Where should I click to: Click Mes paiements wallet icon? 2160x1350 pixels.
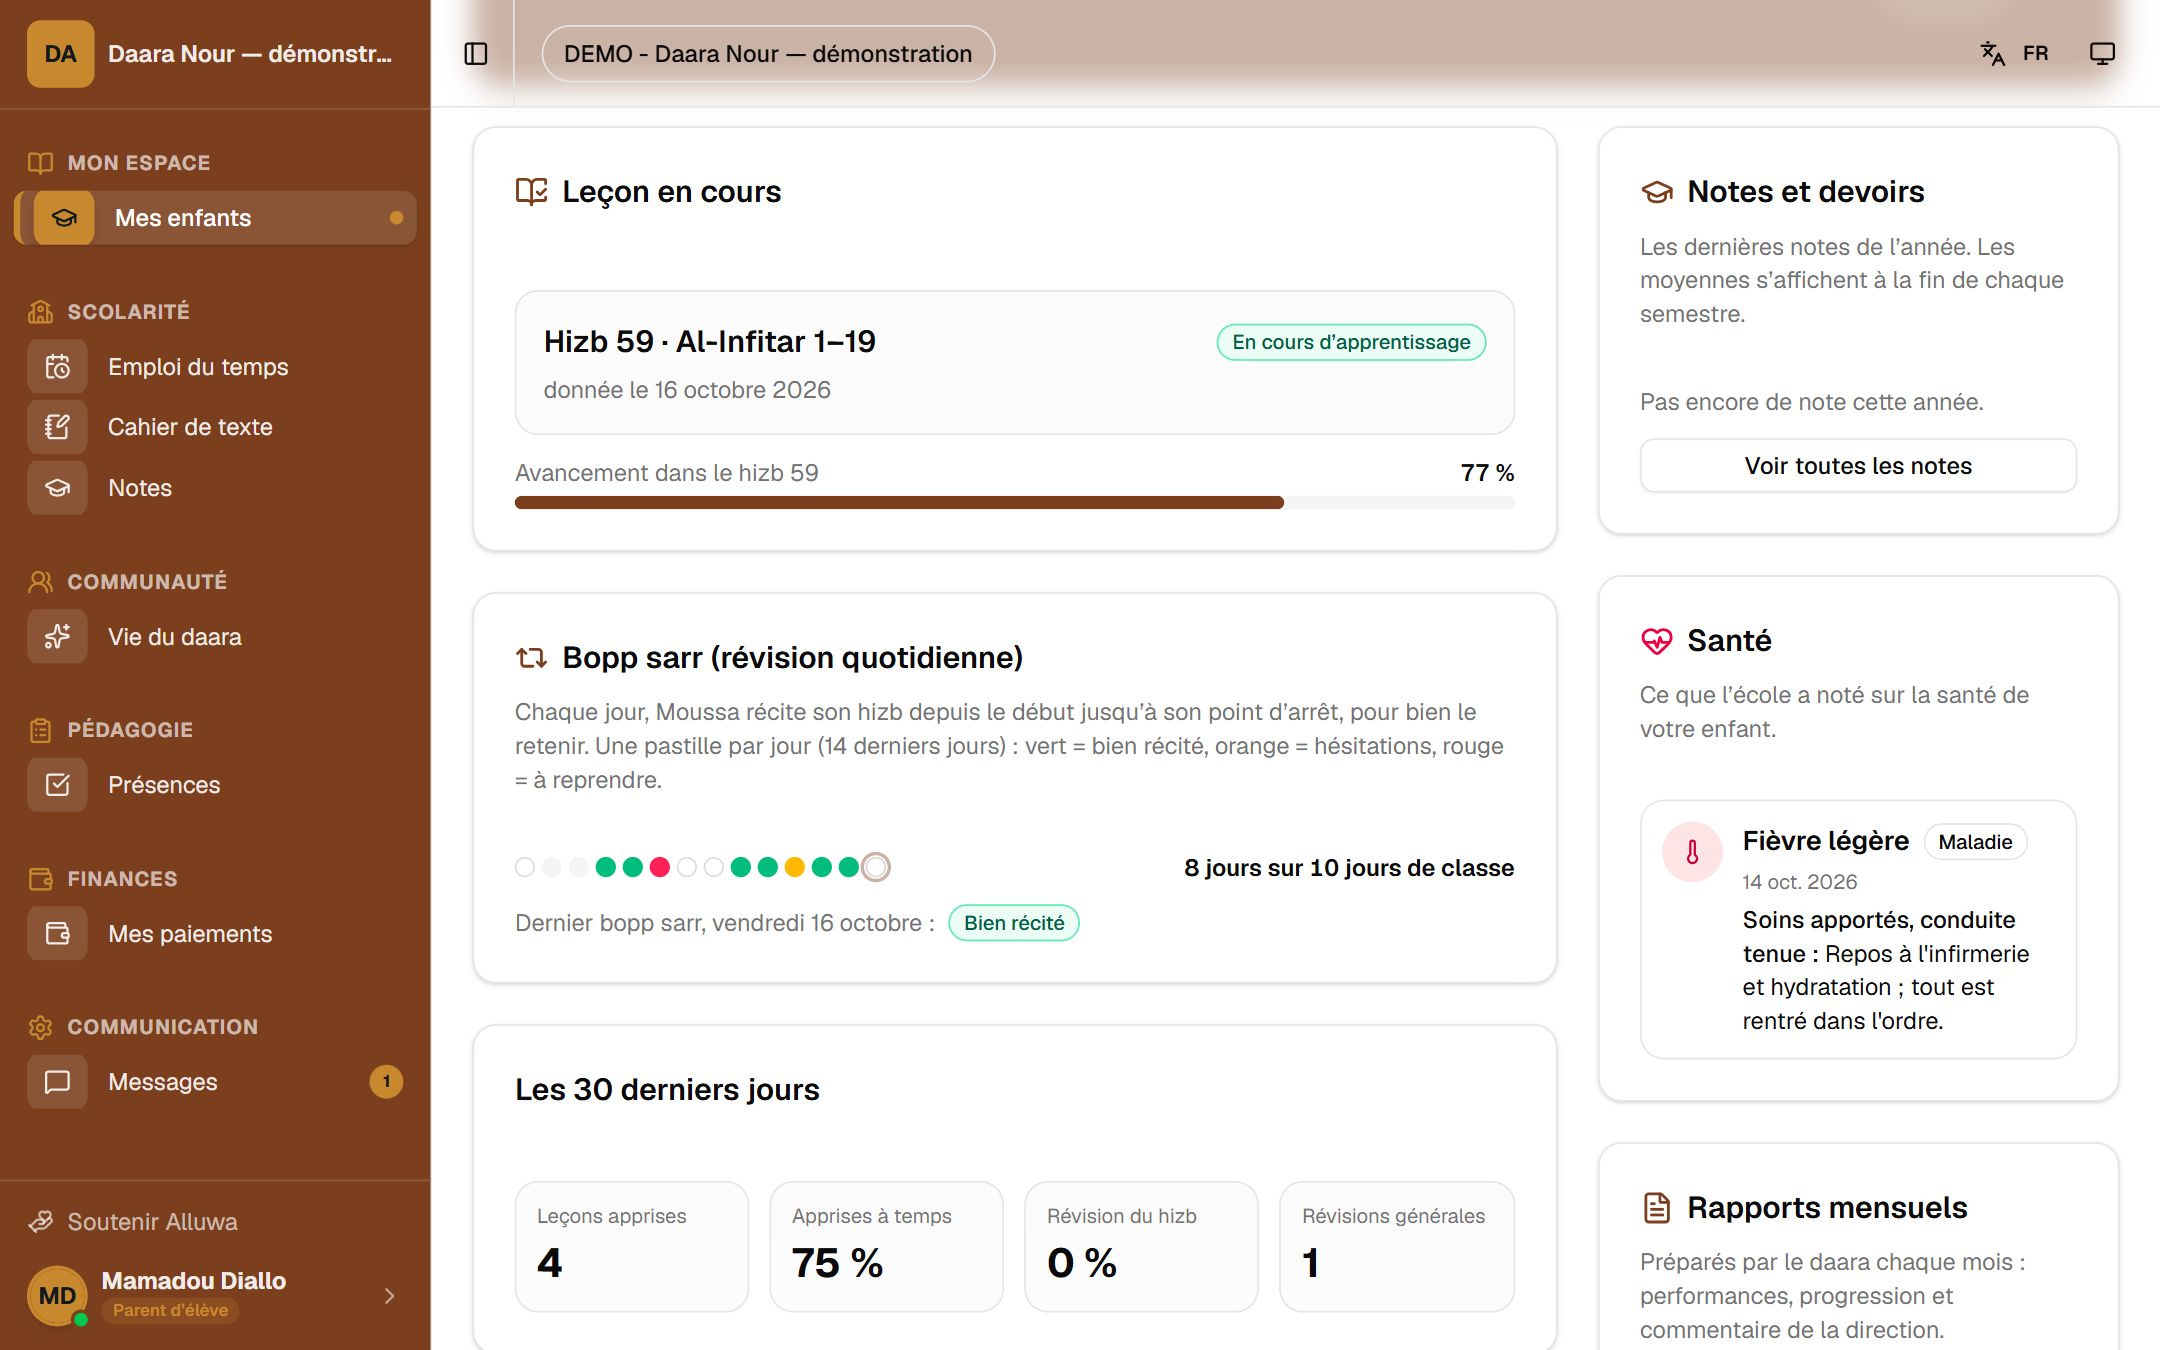pyautogui.click(x=58, y=934)
